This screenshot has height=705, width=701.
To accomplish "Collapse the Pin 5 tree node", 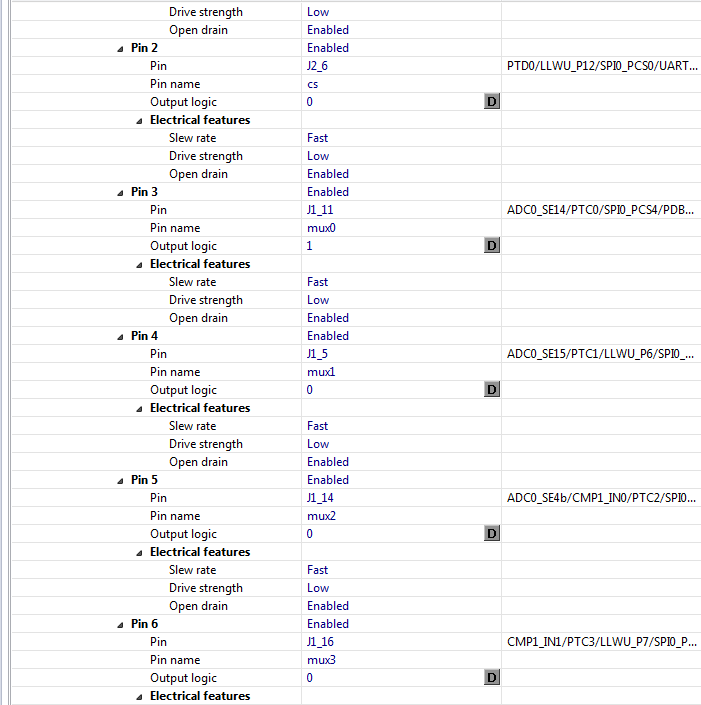I will pos(120,480).
